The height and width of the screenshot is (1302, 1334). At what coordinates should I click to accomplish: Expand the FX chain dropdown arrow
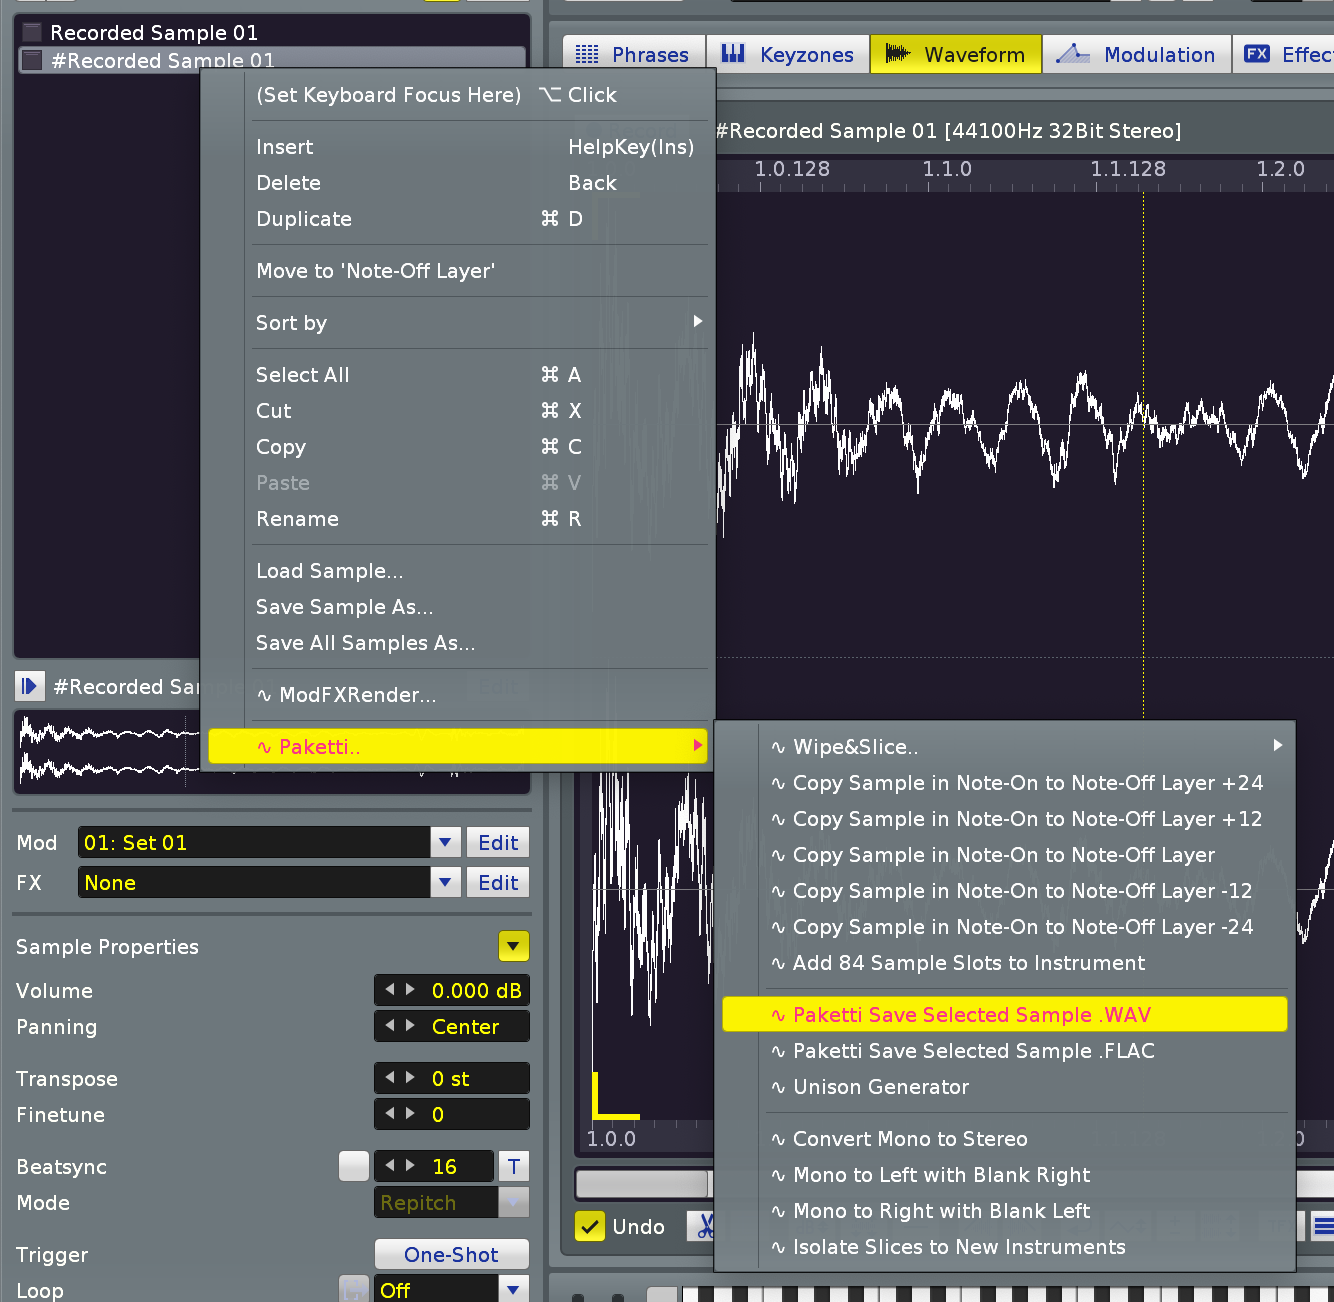[446, 883]
